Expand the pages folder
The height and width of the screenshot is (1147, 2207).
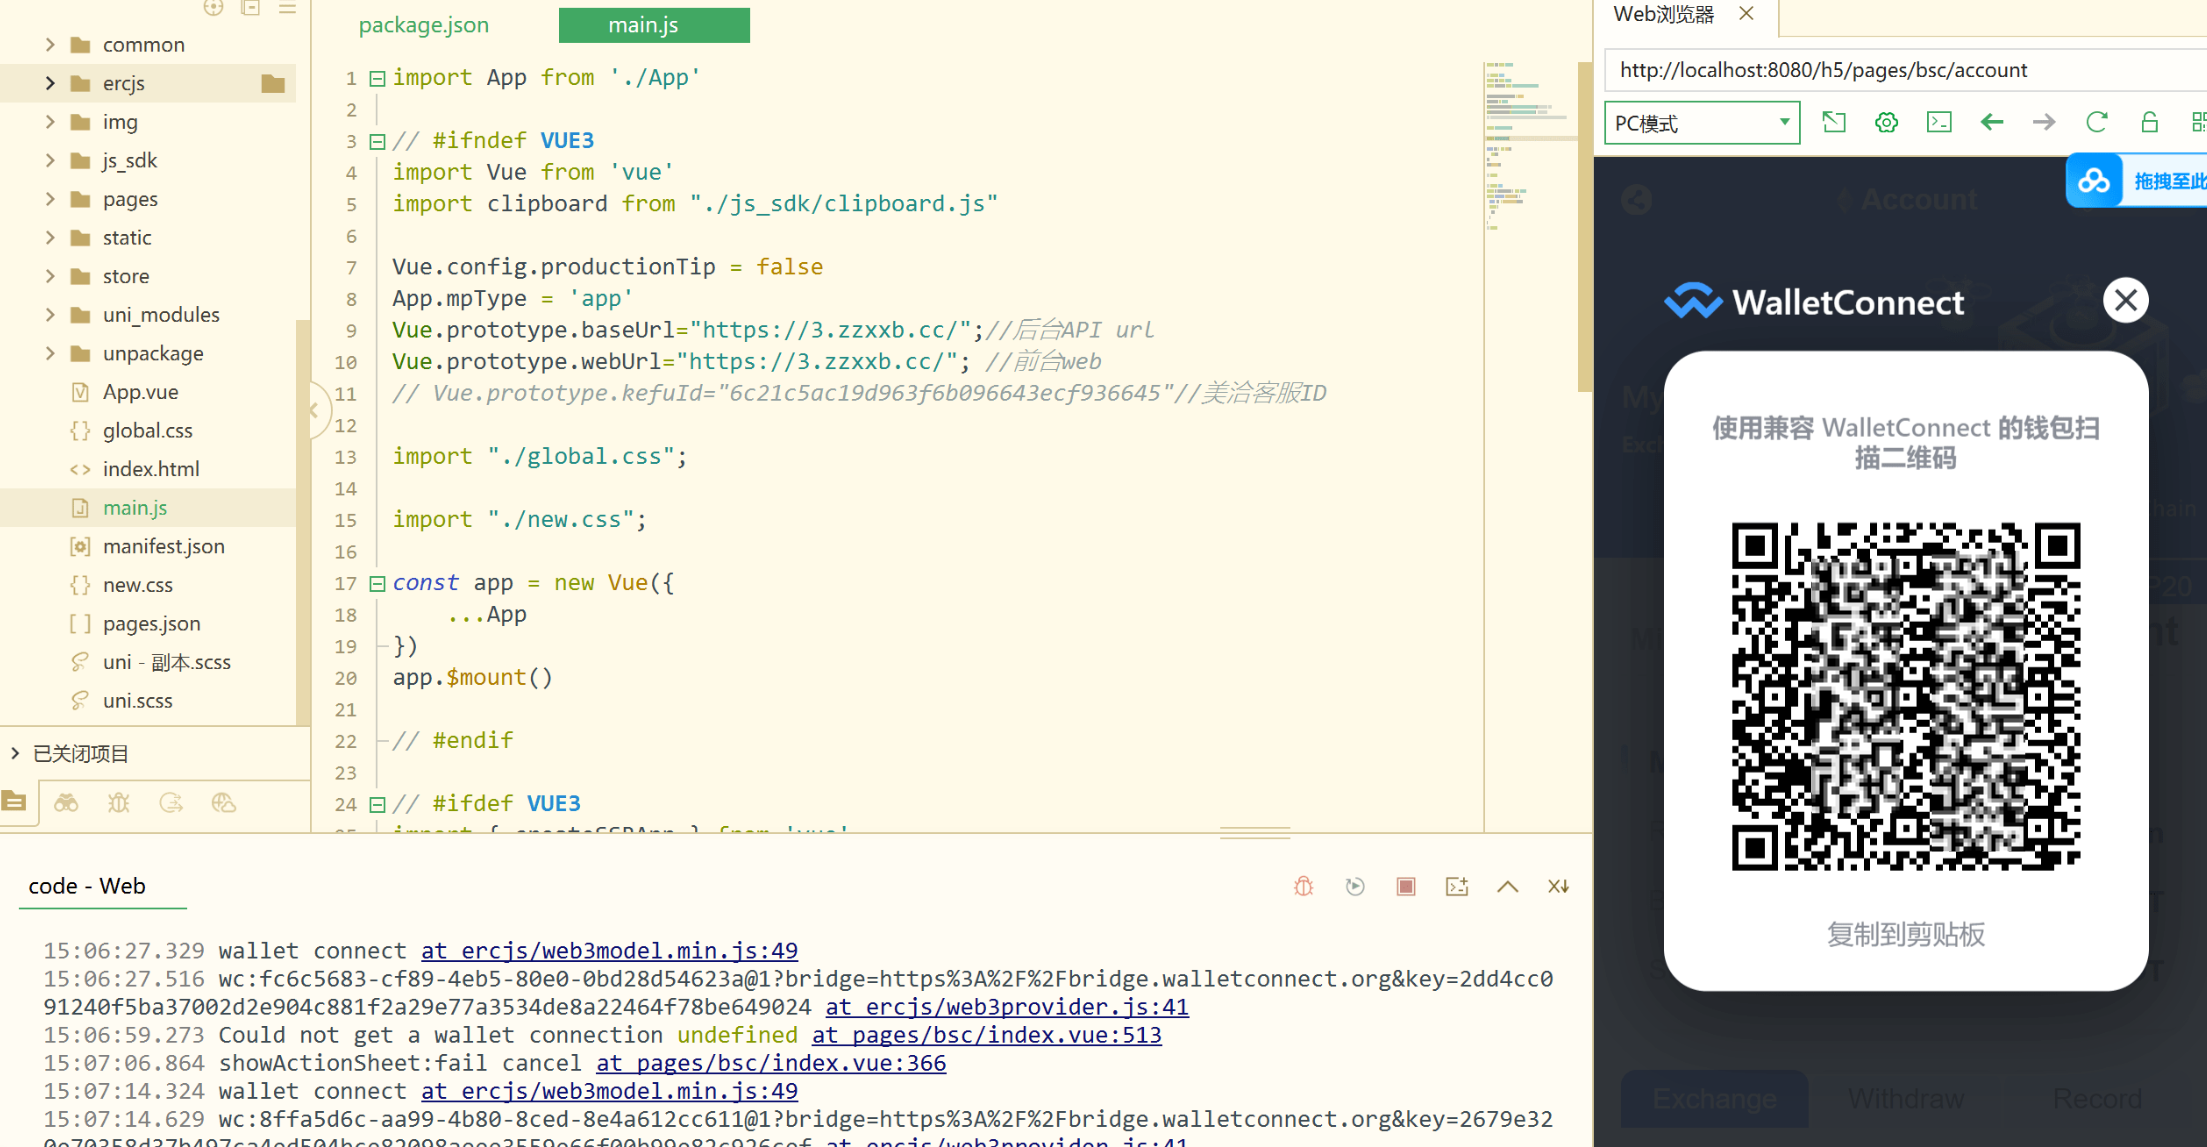[49, 199]
